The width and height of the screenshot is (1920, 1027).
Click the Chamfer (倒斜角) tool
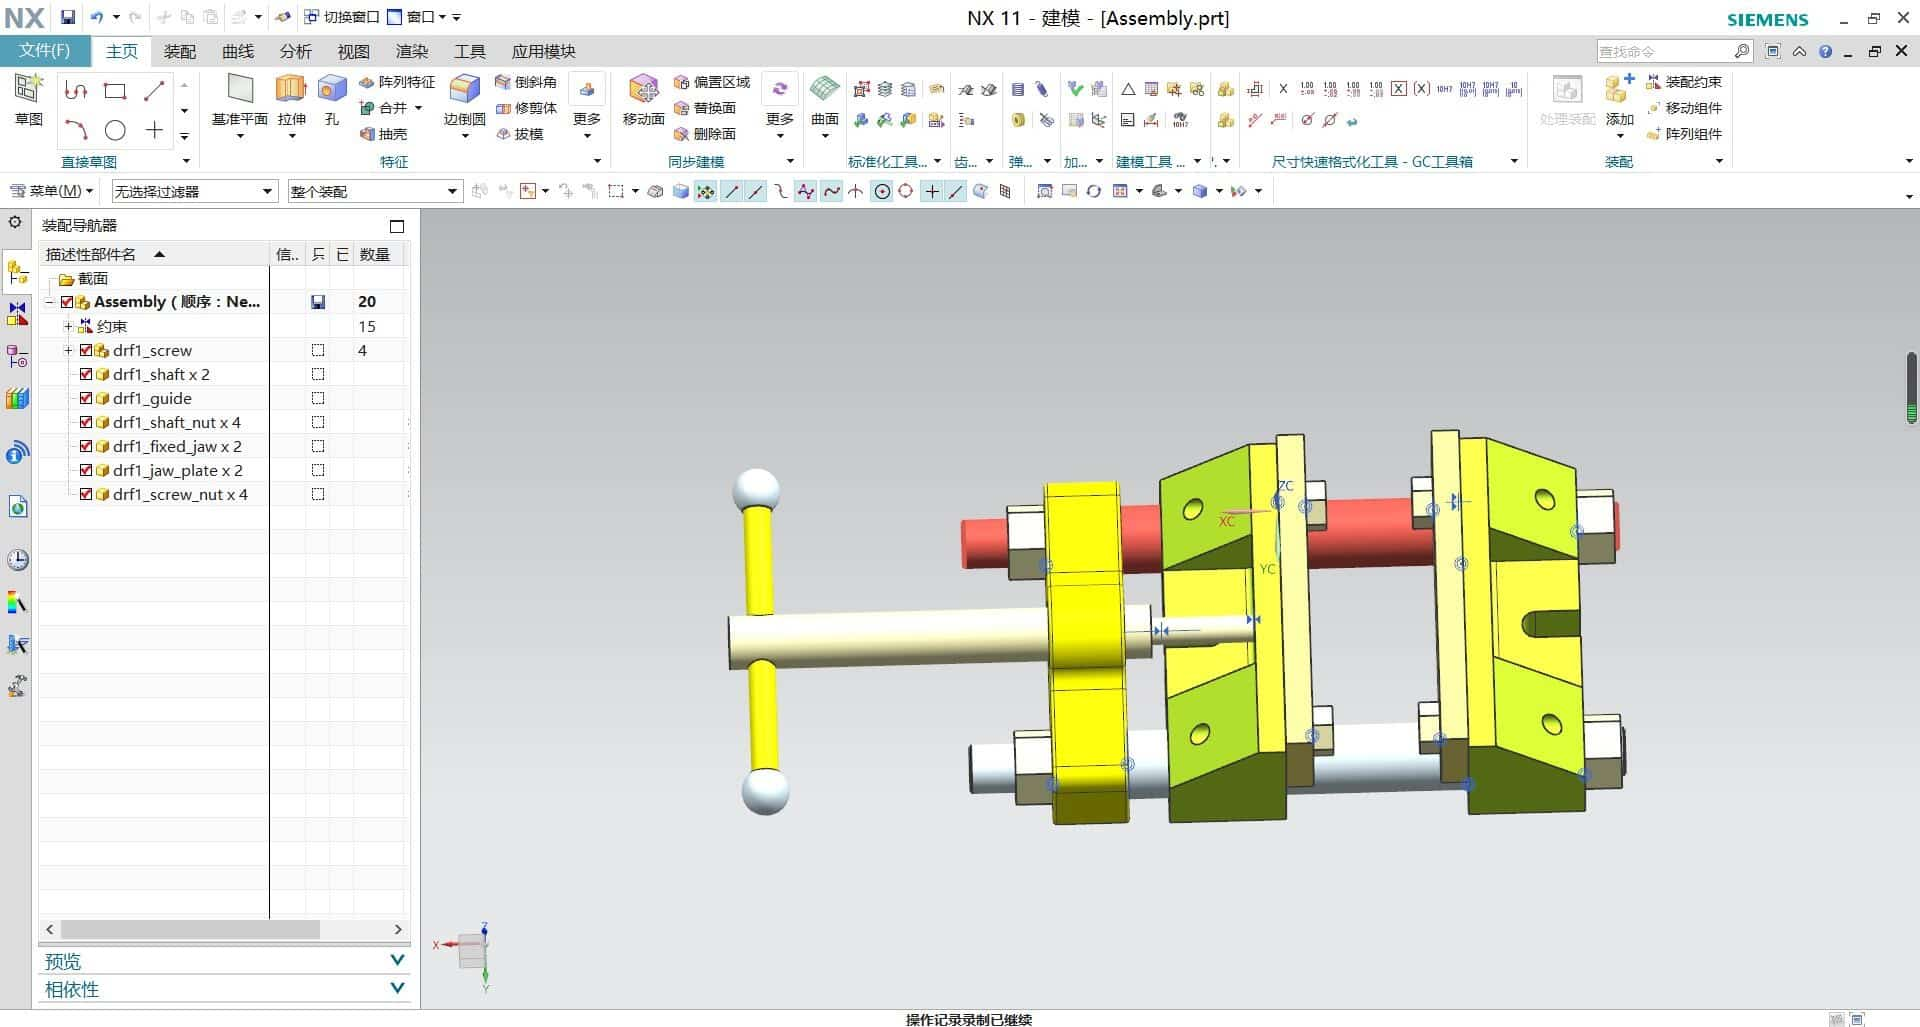point(526,82)
